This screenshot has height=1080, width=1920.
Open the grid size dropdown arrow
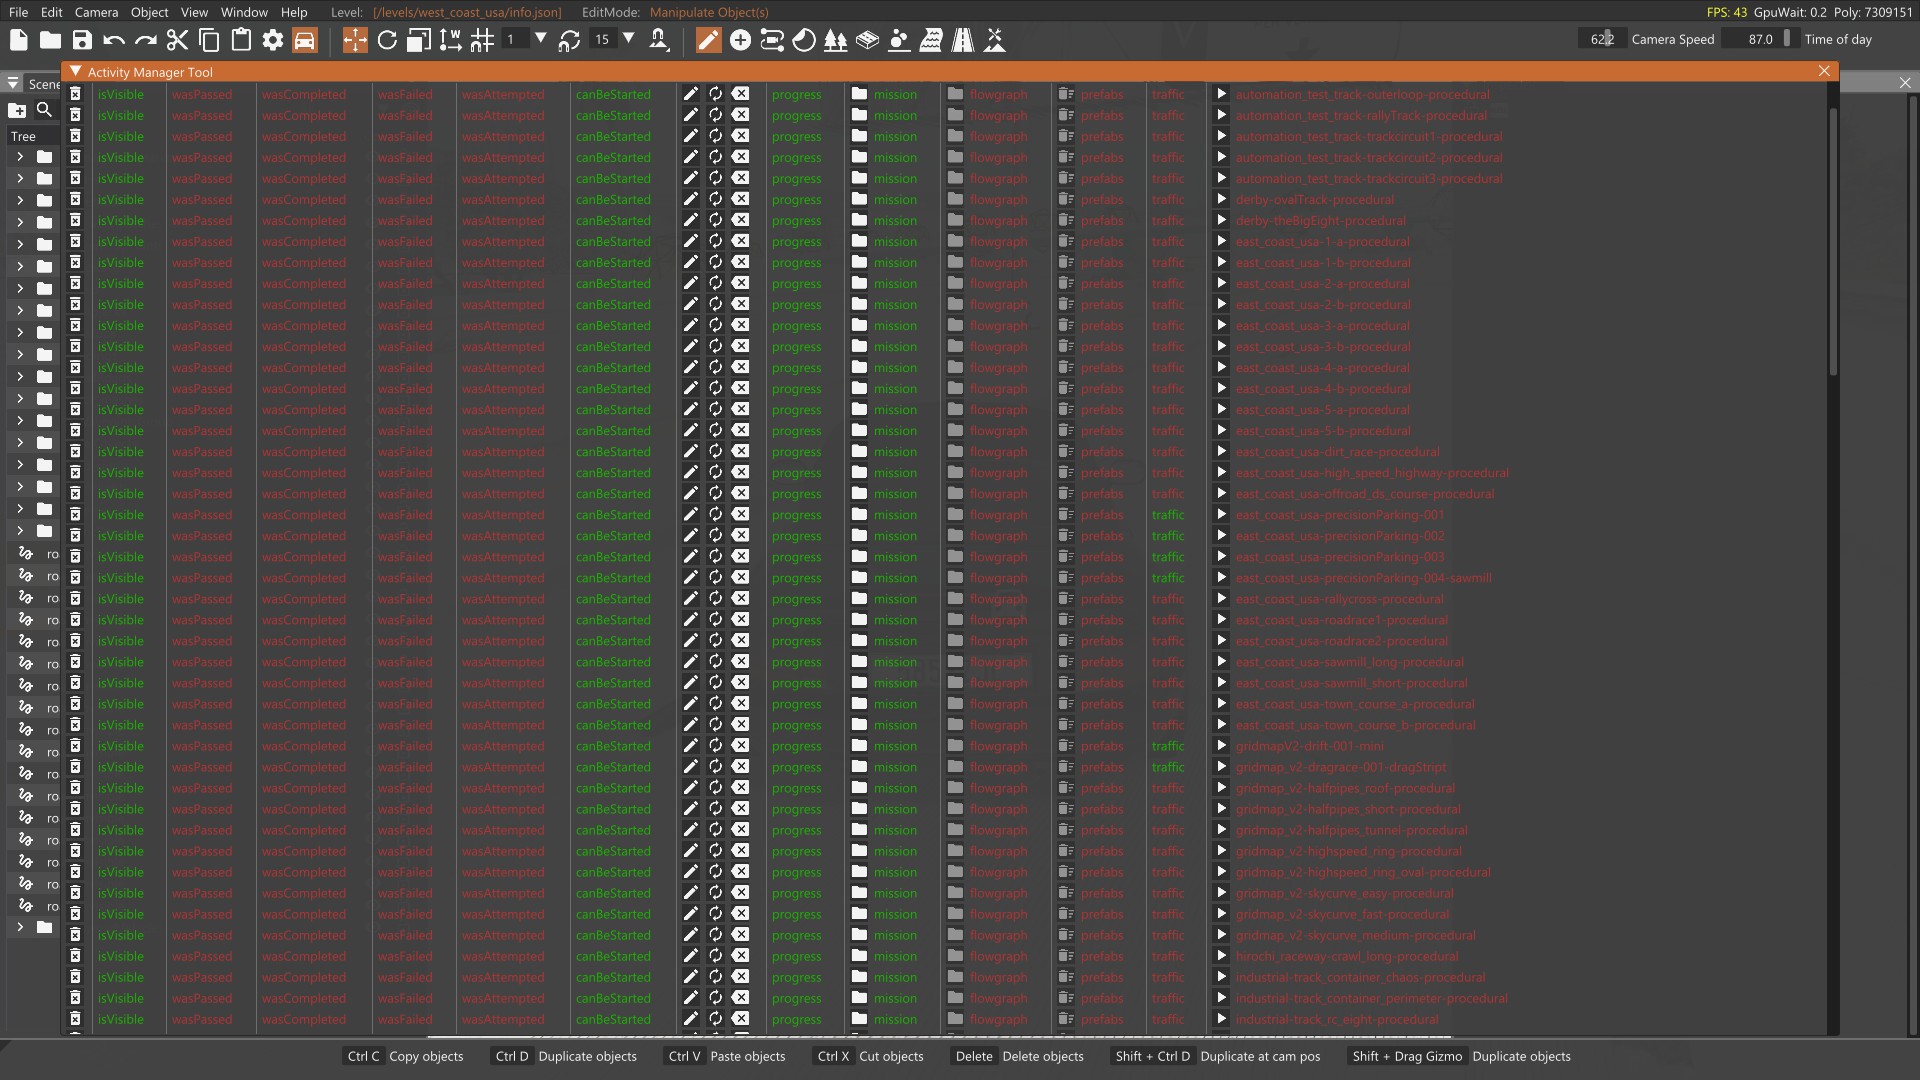click(x=541, y=39)
